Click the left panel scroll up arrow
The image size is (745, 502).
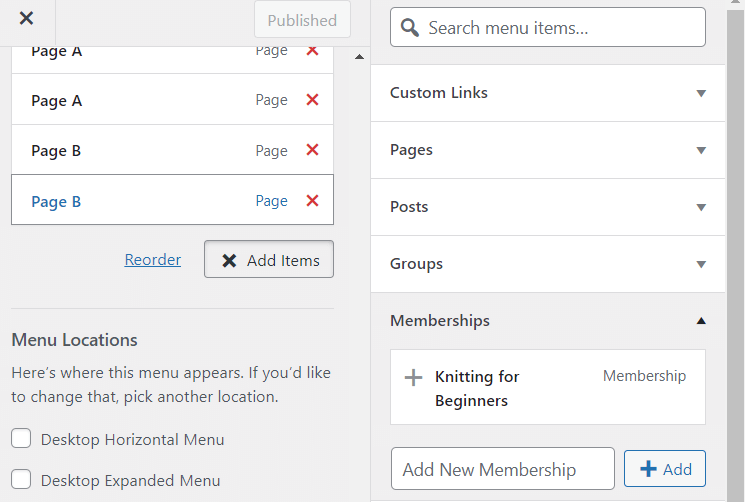(360, 57)
